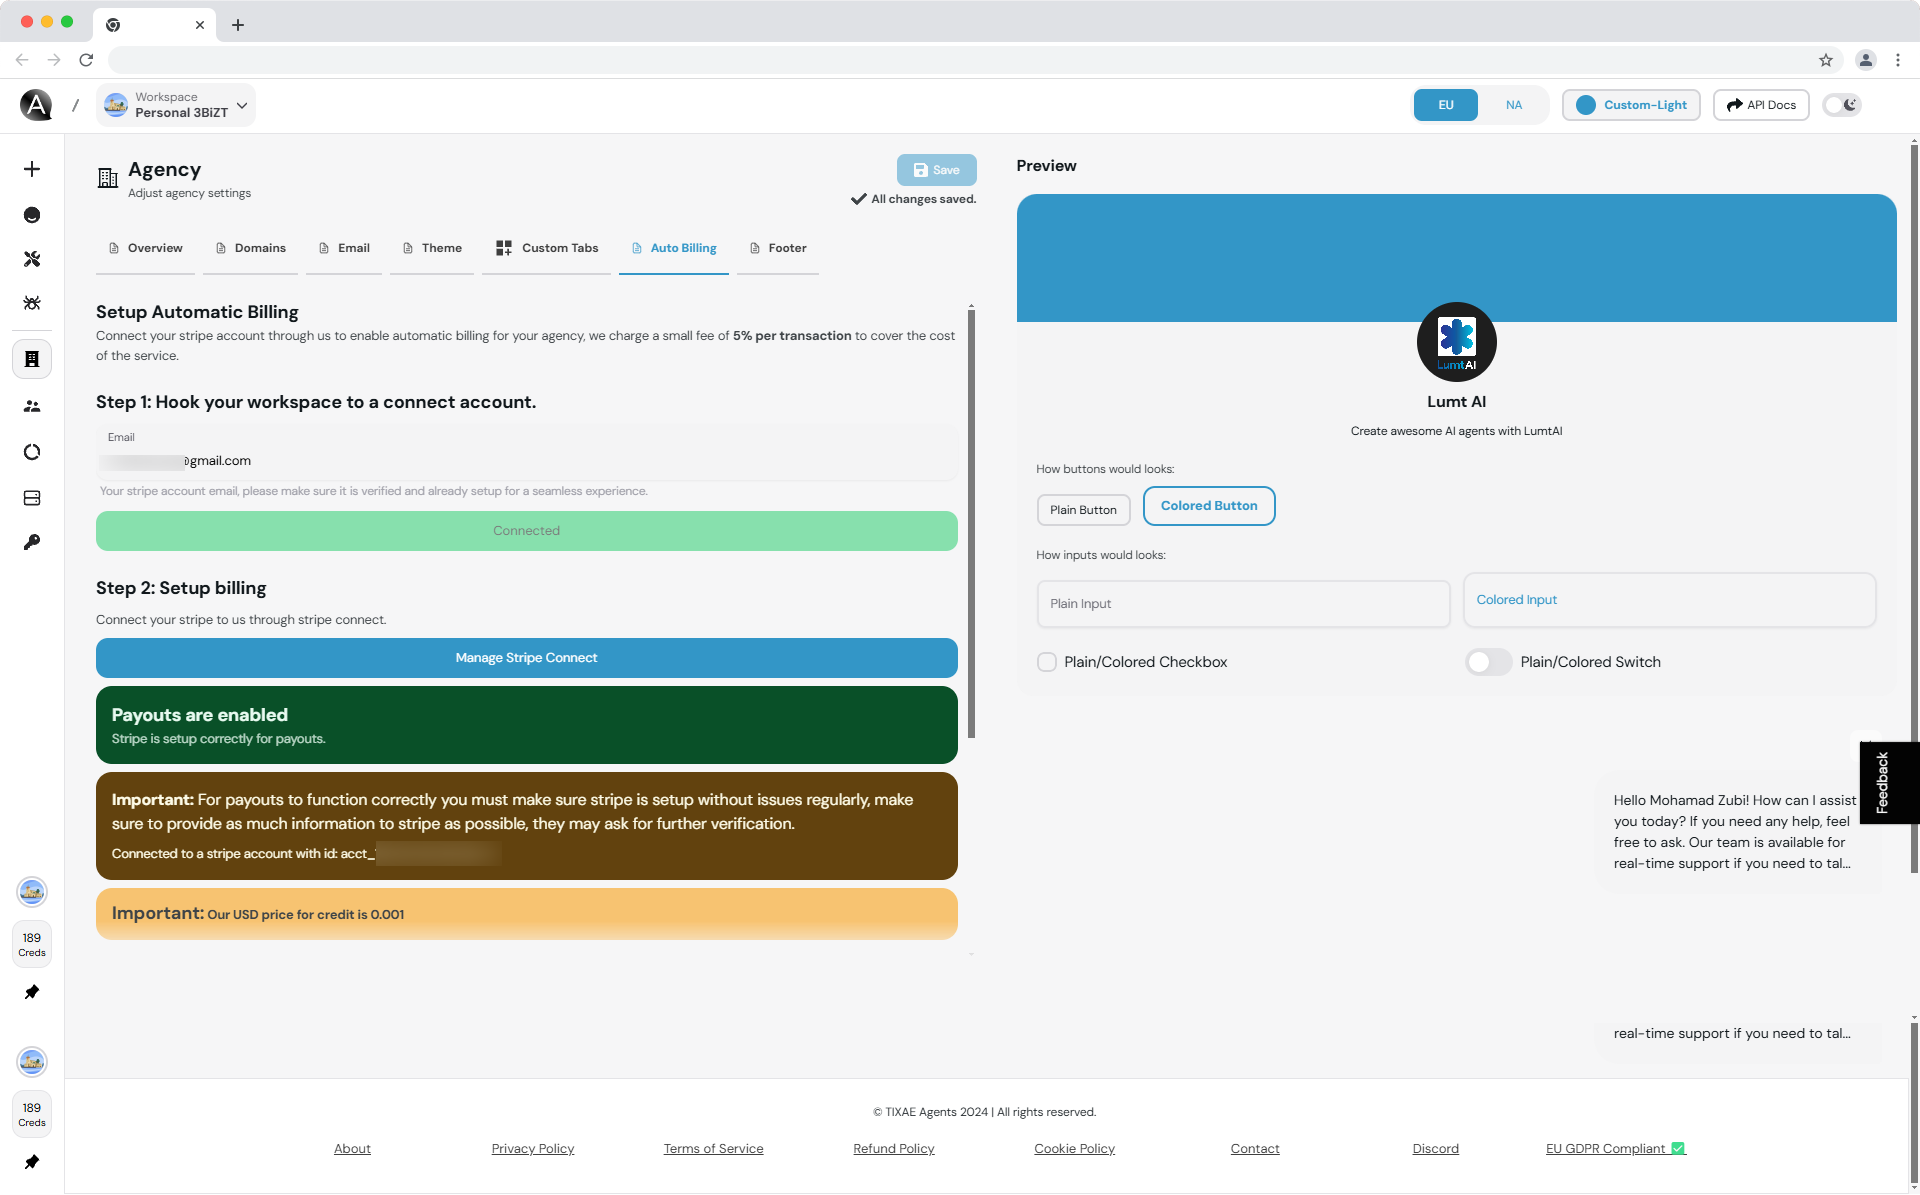
Task: Open the Custom-Light theme selector
Action: pyautogui.click(x=1631, y=105)
